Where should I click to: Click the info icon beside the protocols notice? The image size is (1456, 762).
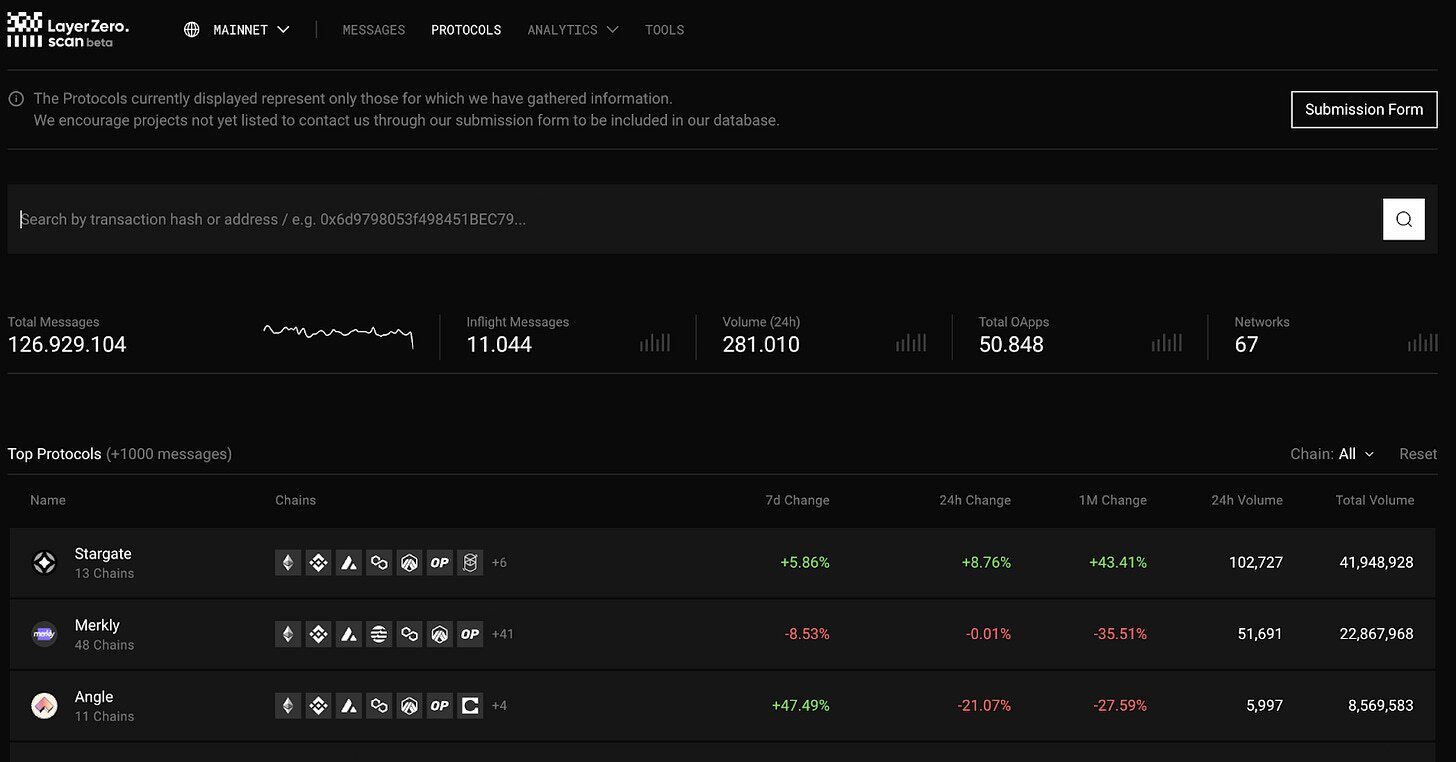point(16,99)
